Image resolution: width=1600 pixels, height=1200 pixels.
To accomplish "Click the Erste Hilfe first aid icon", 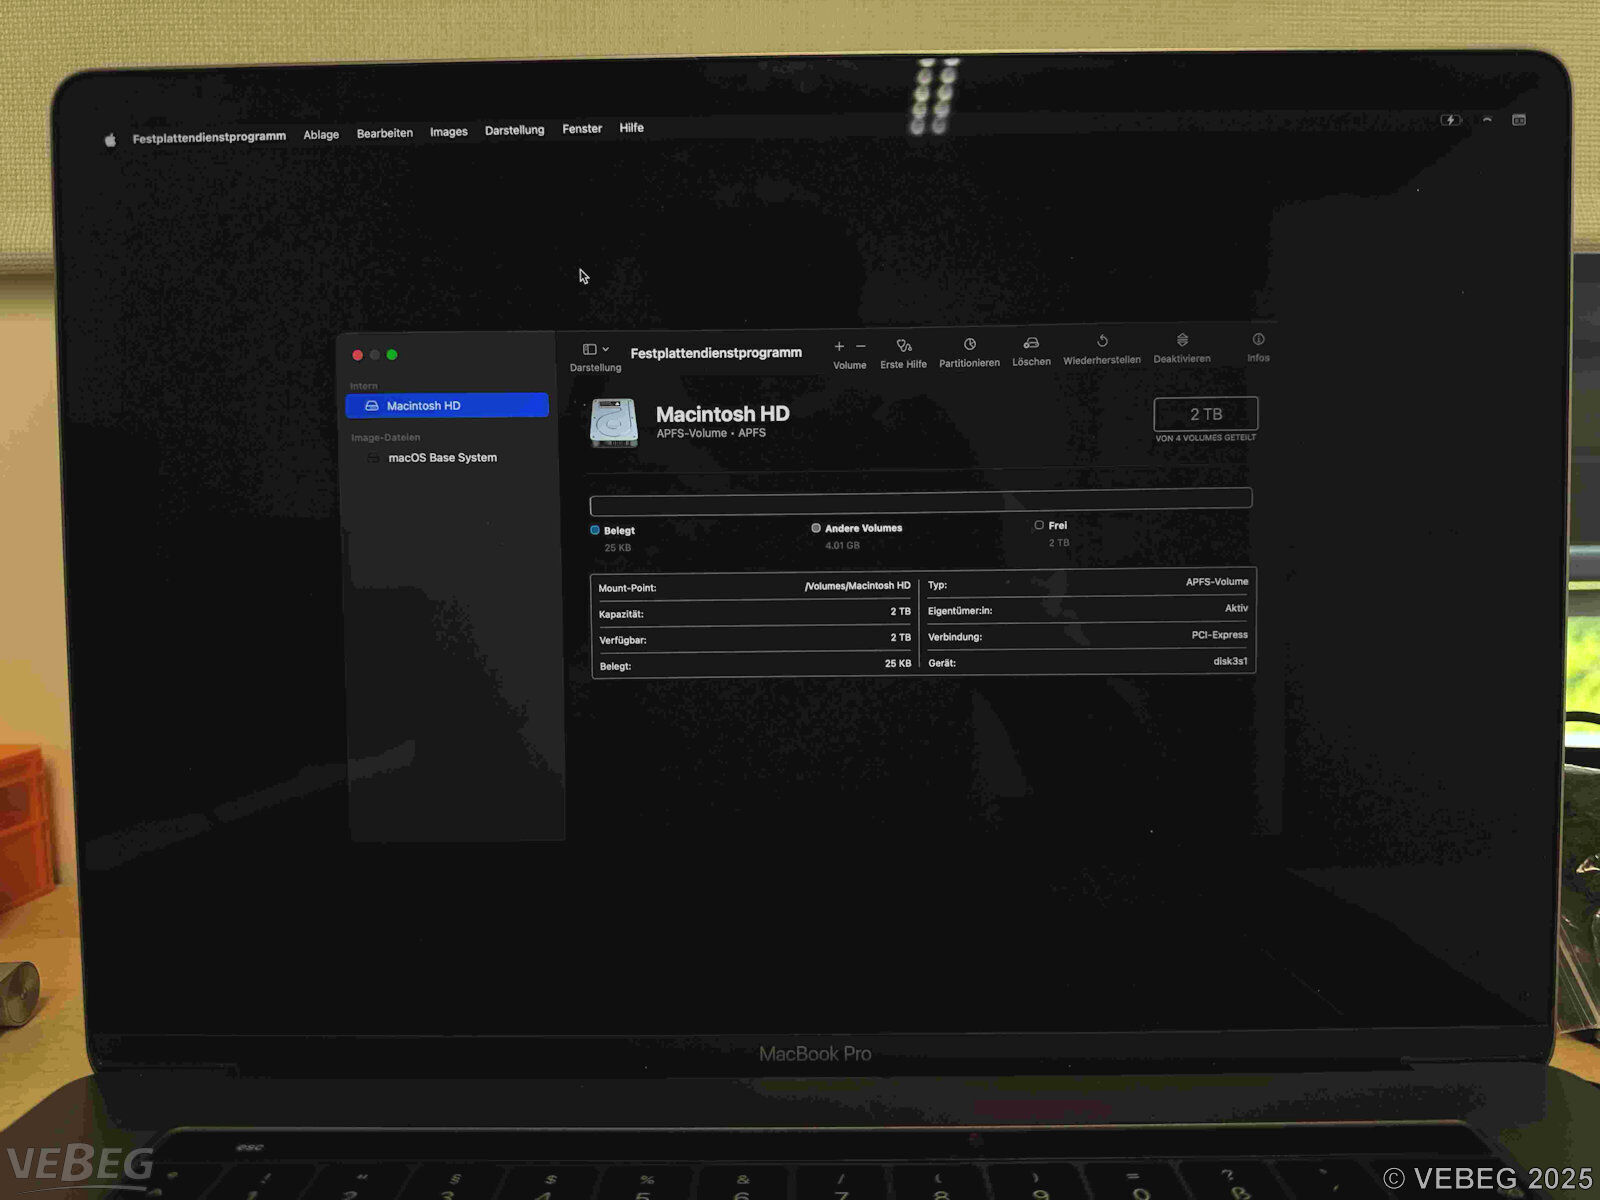I will [x=903, y=346].
